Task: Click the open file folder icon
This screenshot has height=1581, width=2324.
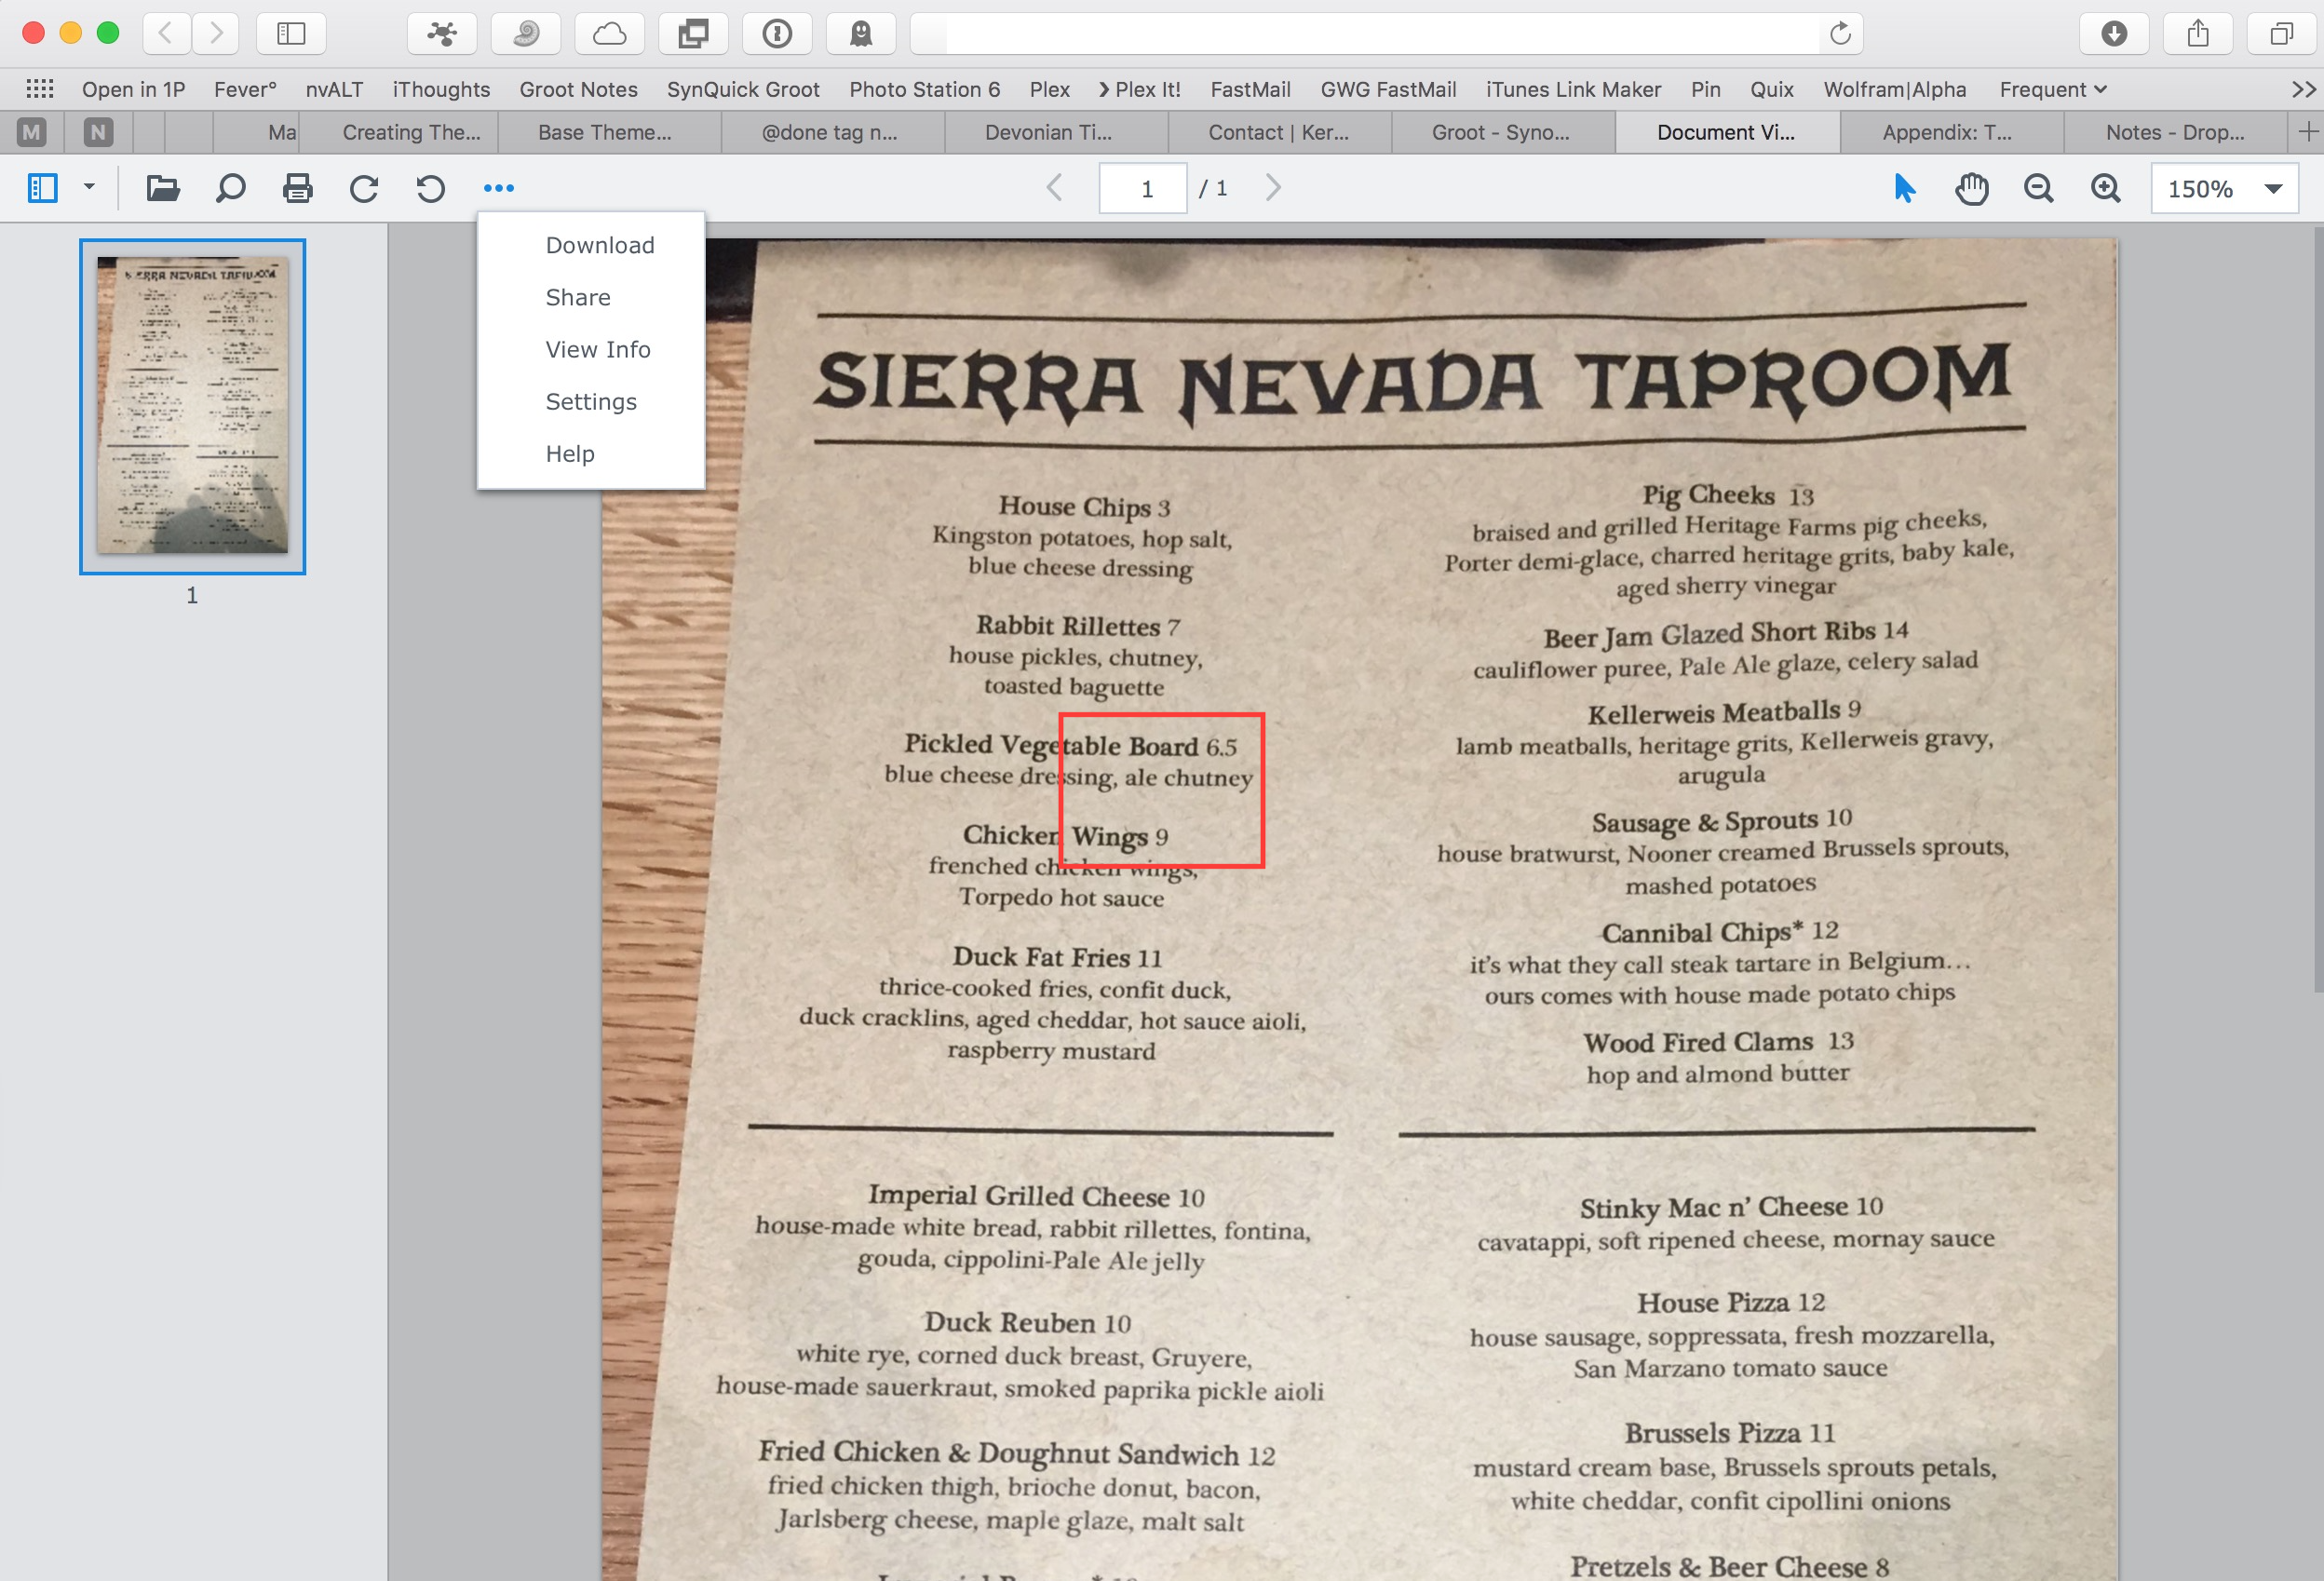Action: click(163, 188)
